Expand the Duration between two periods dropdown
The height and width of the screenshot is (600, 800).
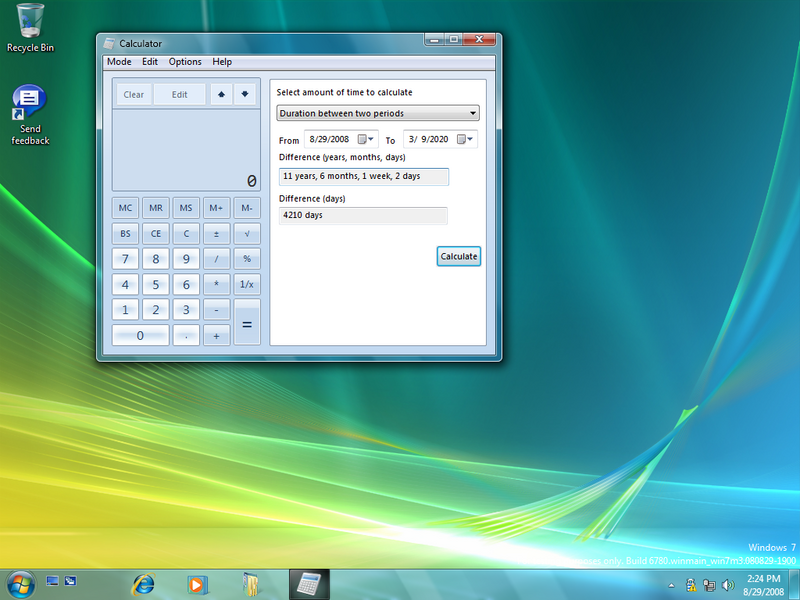(378, 113)
